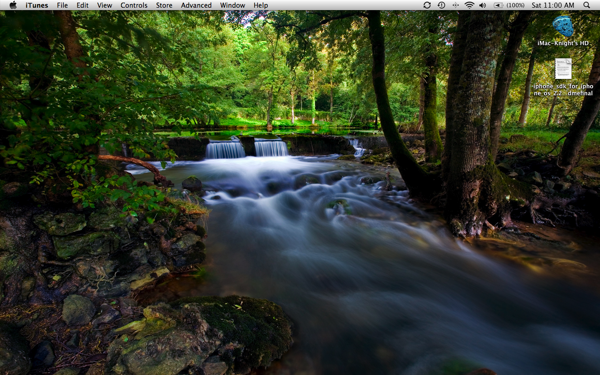The height and width of the screenshot is (375, 600).
Task: Click the (100%) battery percentage text
Action: click(515, 5)
